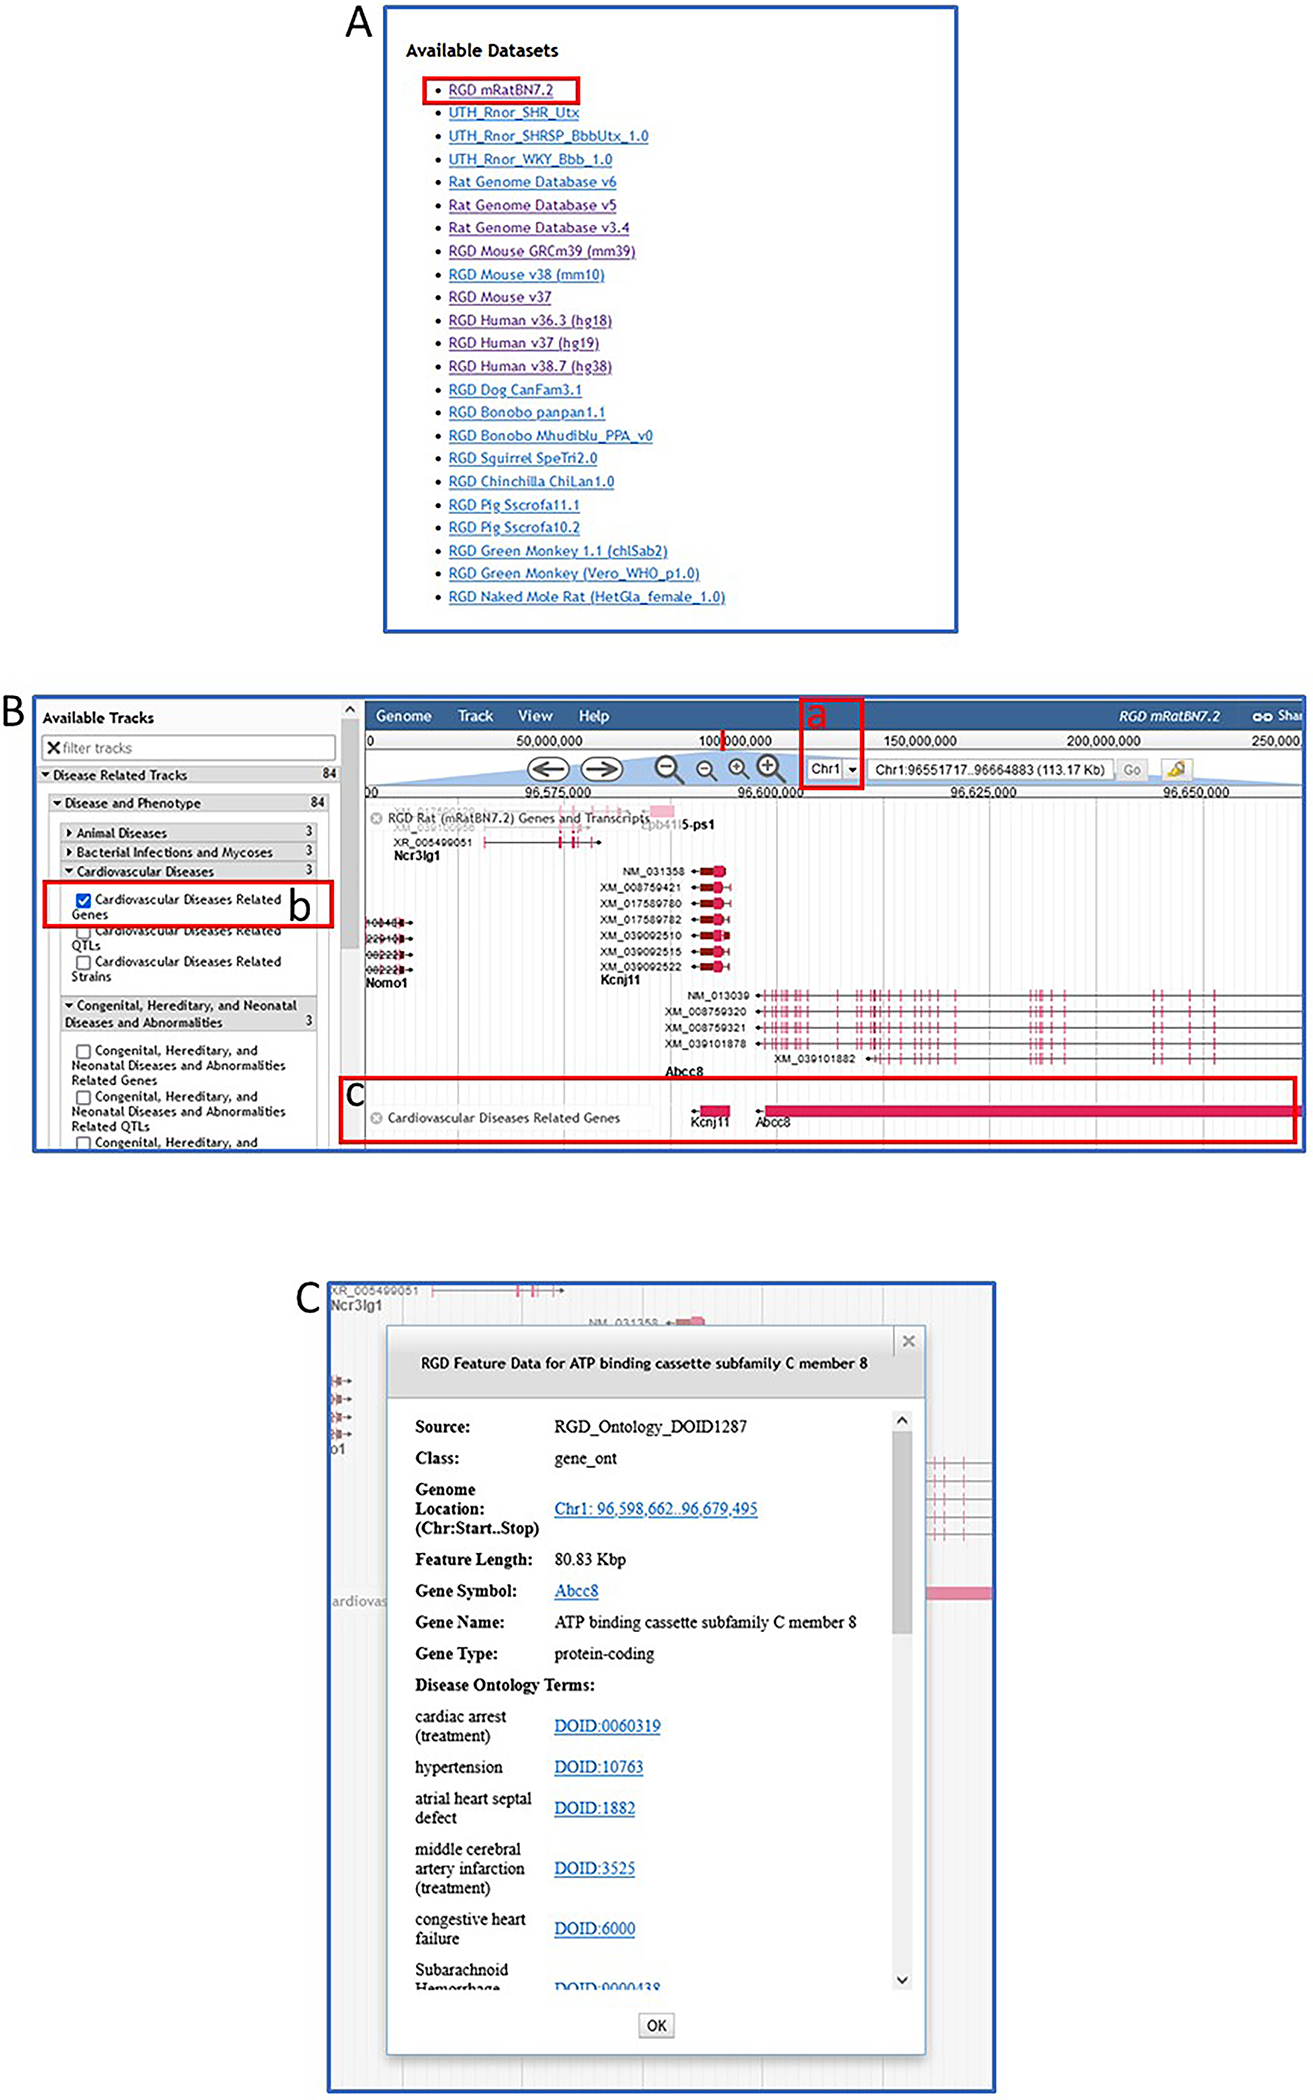Viewport: 1313px width, 2100px height.
Task: Click the small zoom-out magnifier
Action: [x=706, y=770]
